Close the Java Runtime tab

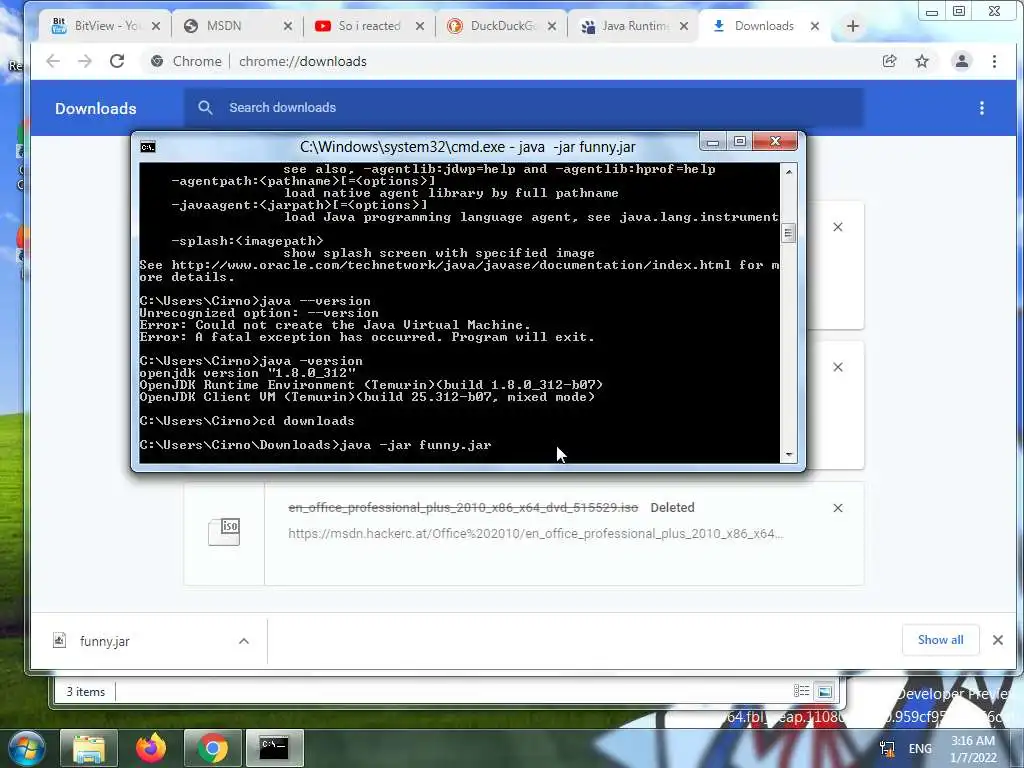pyautogui.click(x=684, y=26)
